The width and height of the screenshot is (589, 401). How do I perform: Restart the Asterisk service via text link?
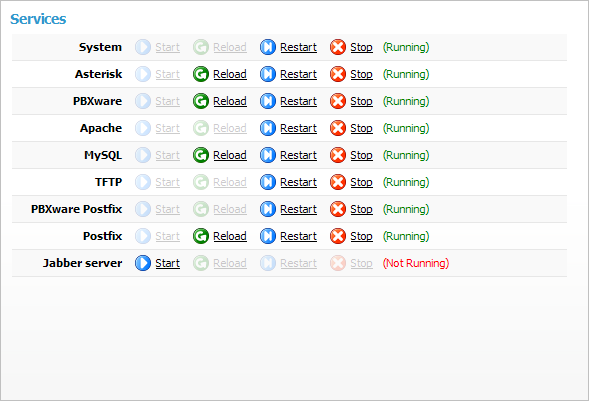(298, 74)
